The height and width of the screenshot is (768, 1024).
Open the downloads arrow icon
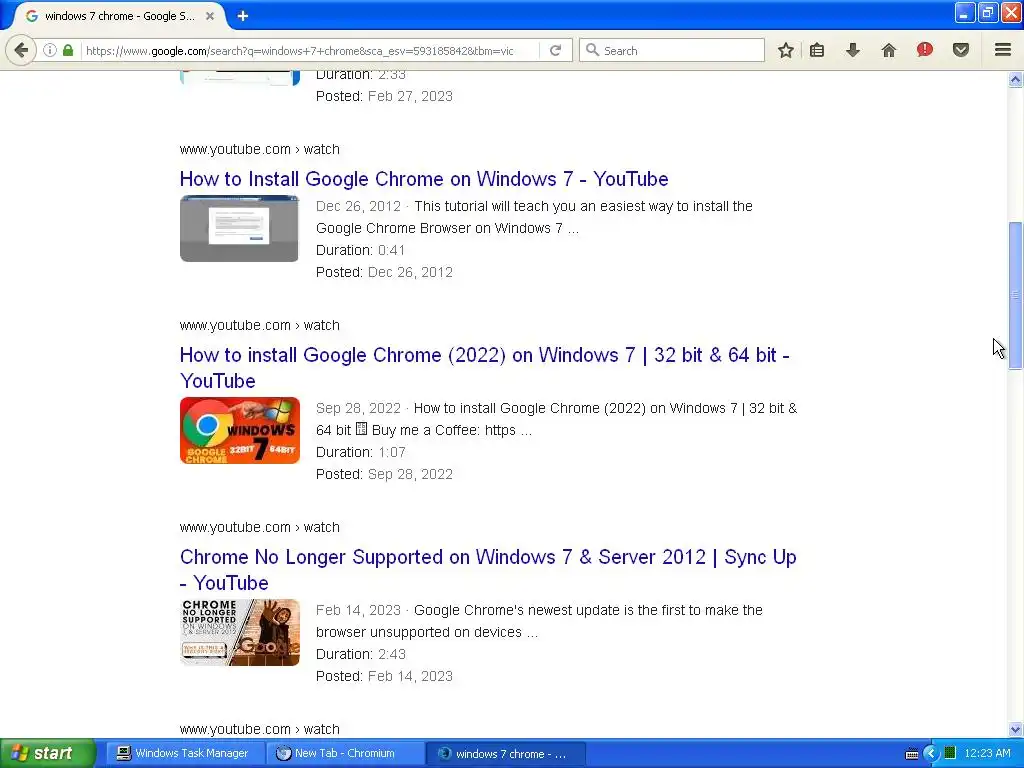pos(853,50)
